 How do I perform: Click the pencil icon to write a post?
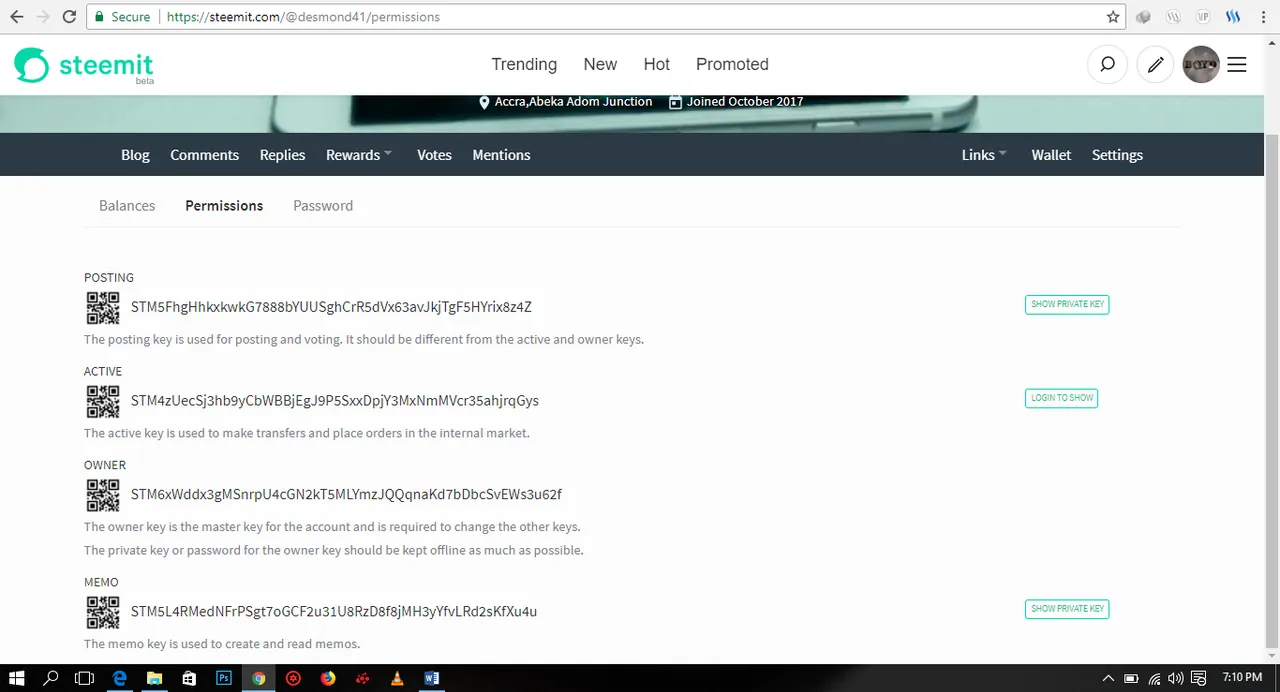(1155, 64)
